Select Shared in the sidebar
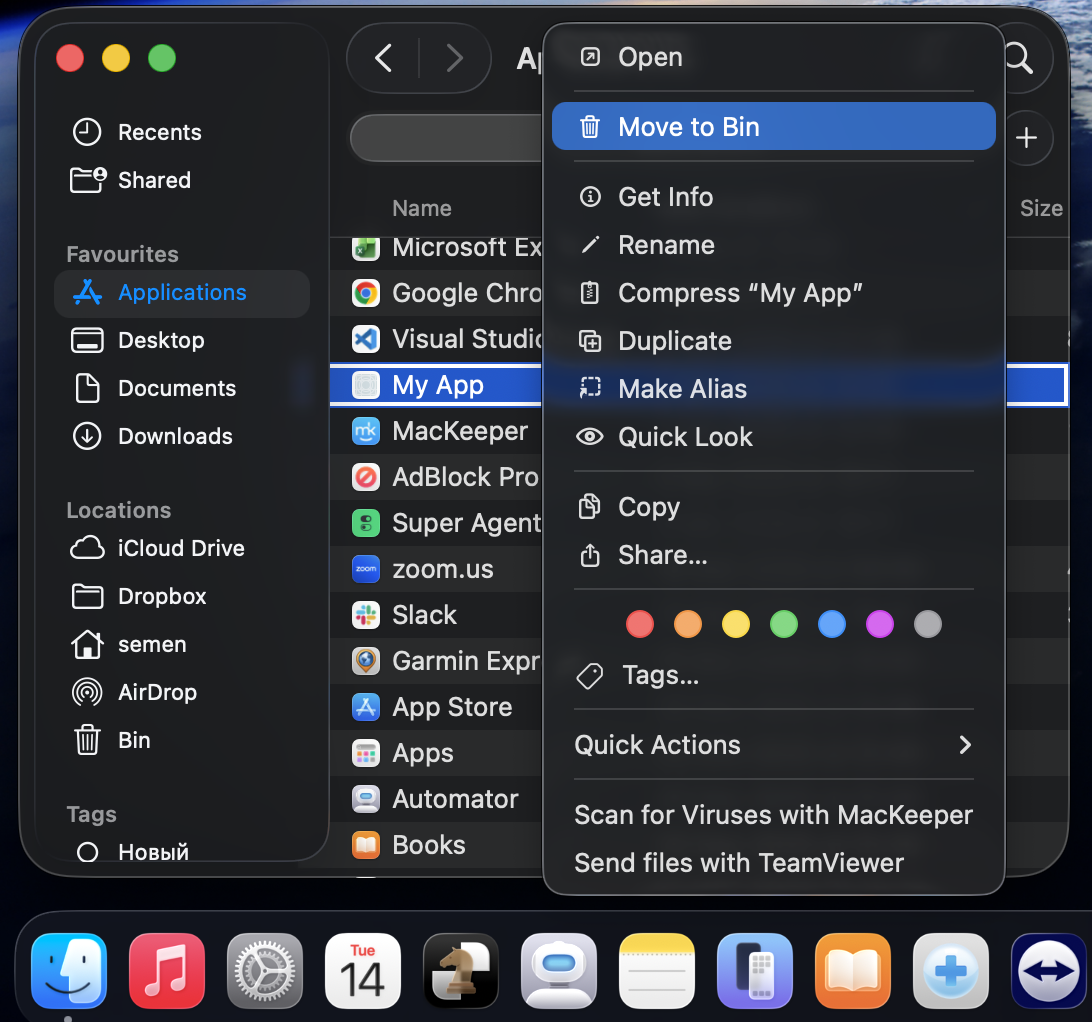The width and height of the screenshot is (1092, 1022). coord(130,180)
